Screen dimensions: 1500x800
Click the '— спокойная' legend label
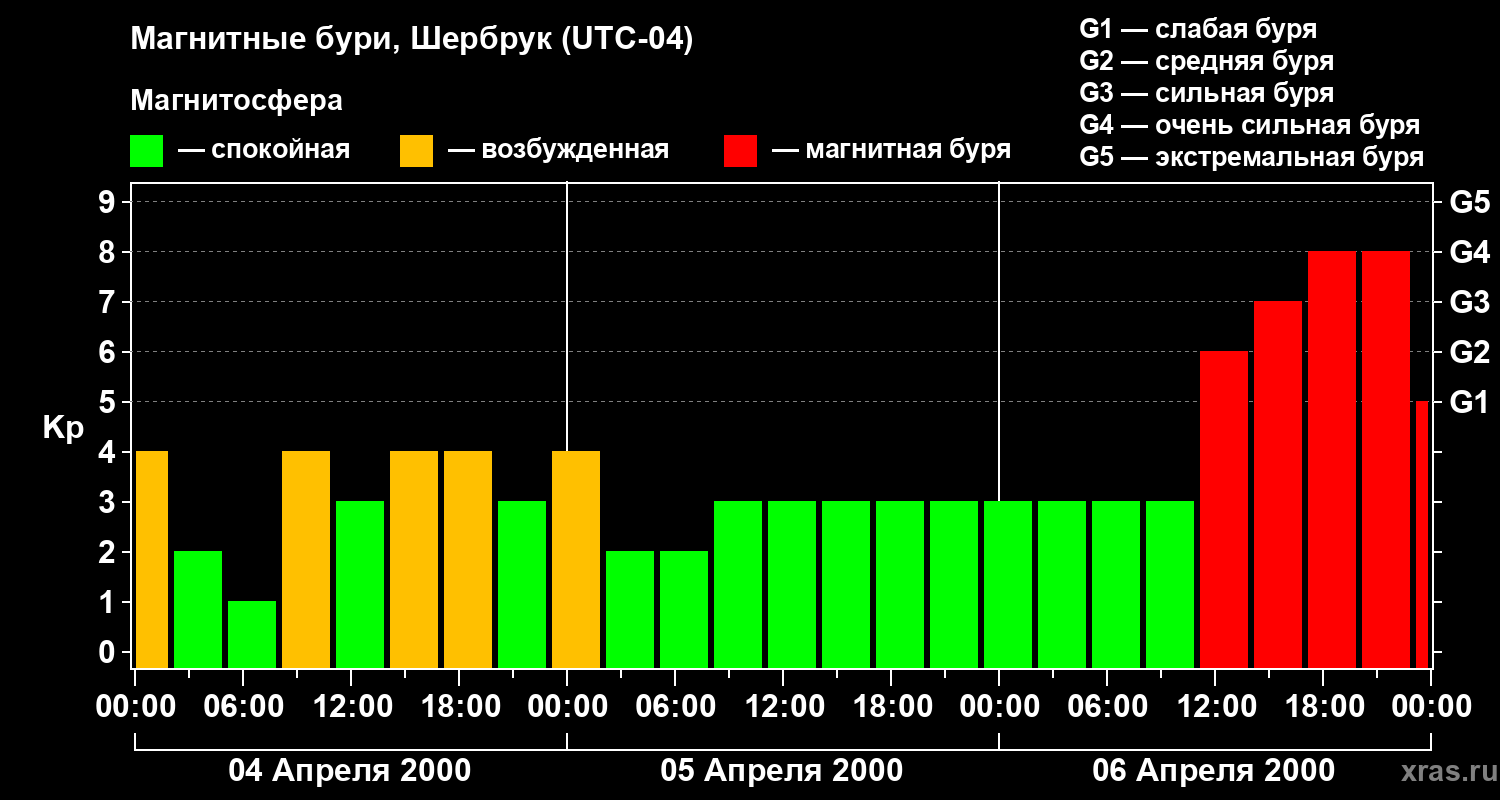pos(264,151)
